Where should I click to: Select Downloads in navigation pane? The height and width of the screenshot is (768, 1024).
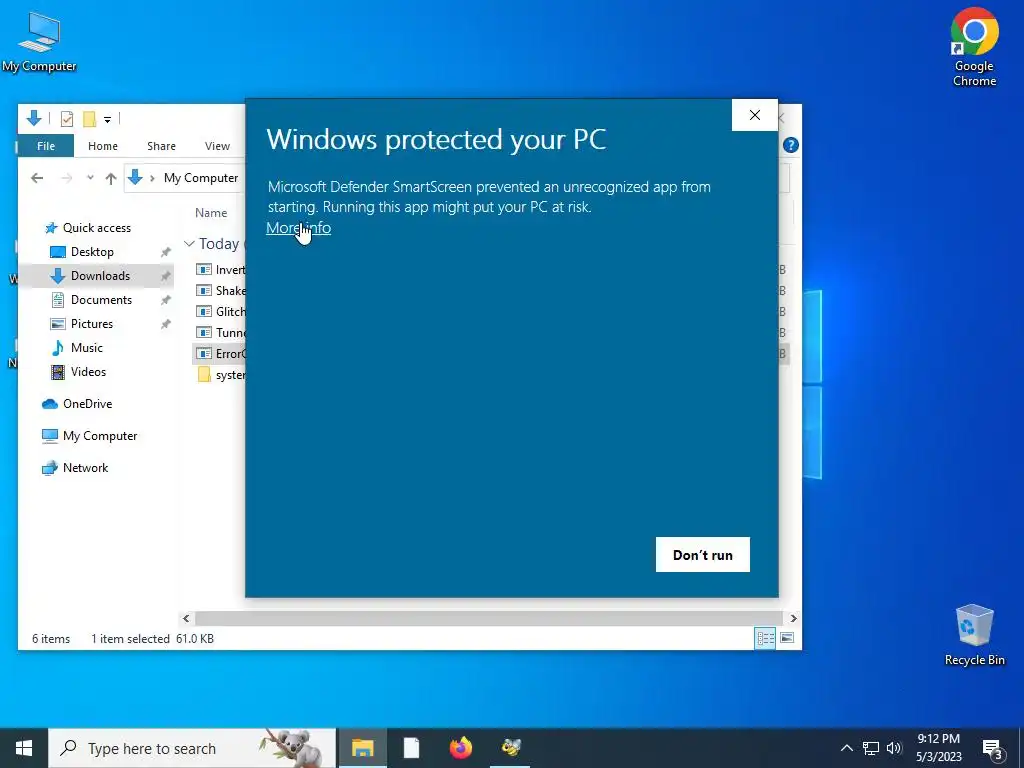coord(100,276)
